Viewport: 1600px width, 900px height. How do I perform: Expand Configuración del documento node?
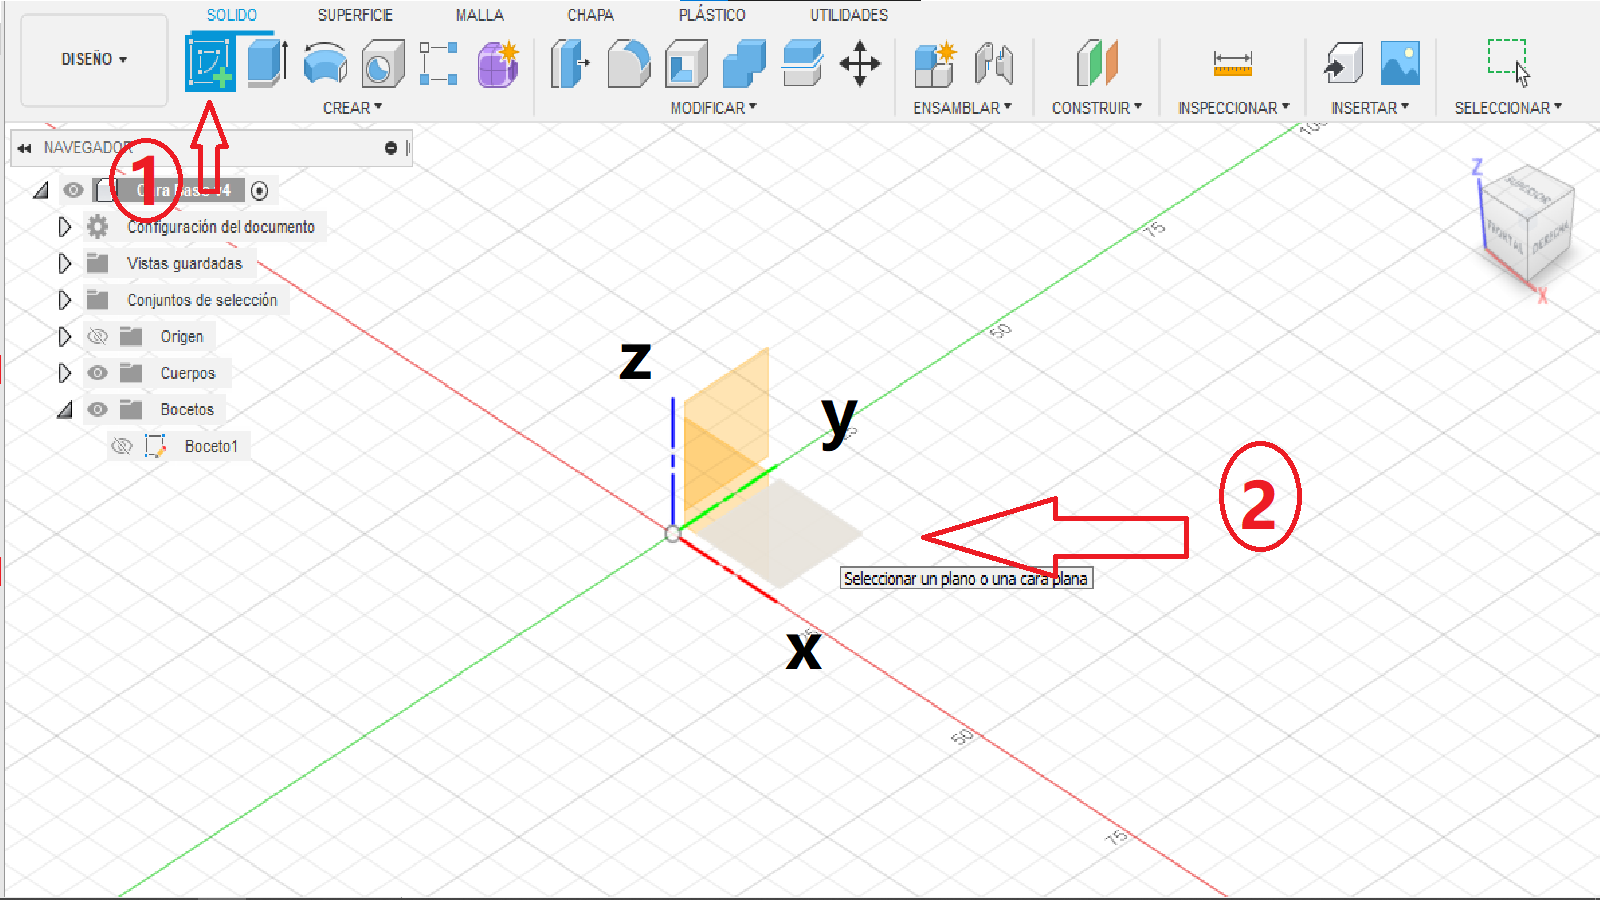(65, 227)
